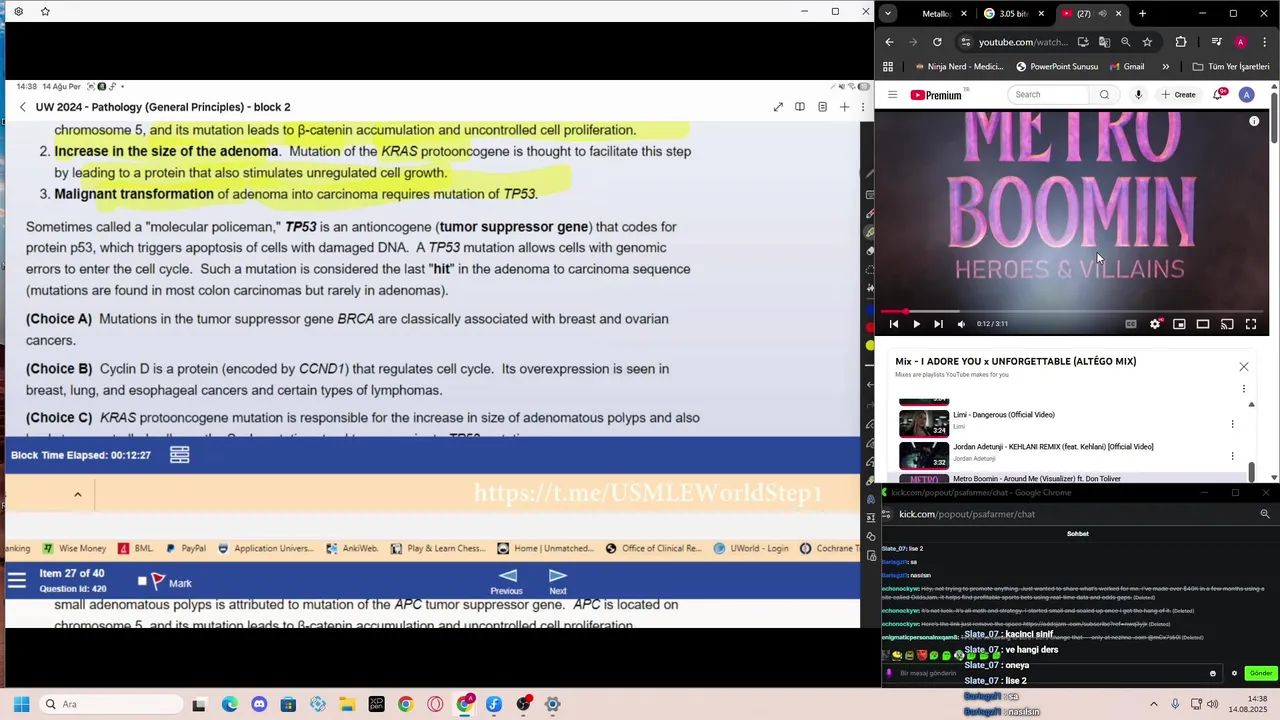The width and height of the screenshot is (1280, 720).
Task: Open options for Limi - Dangerous video
Action: (x=1232, y=424)
